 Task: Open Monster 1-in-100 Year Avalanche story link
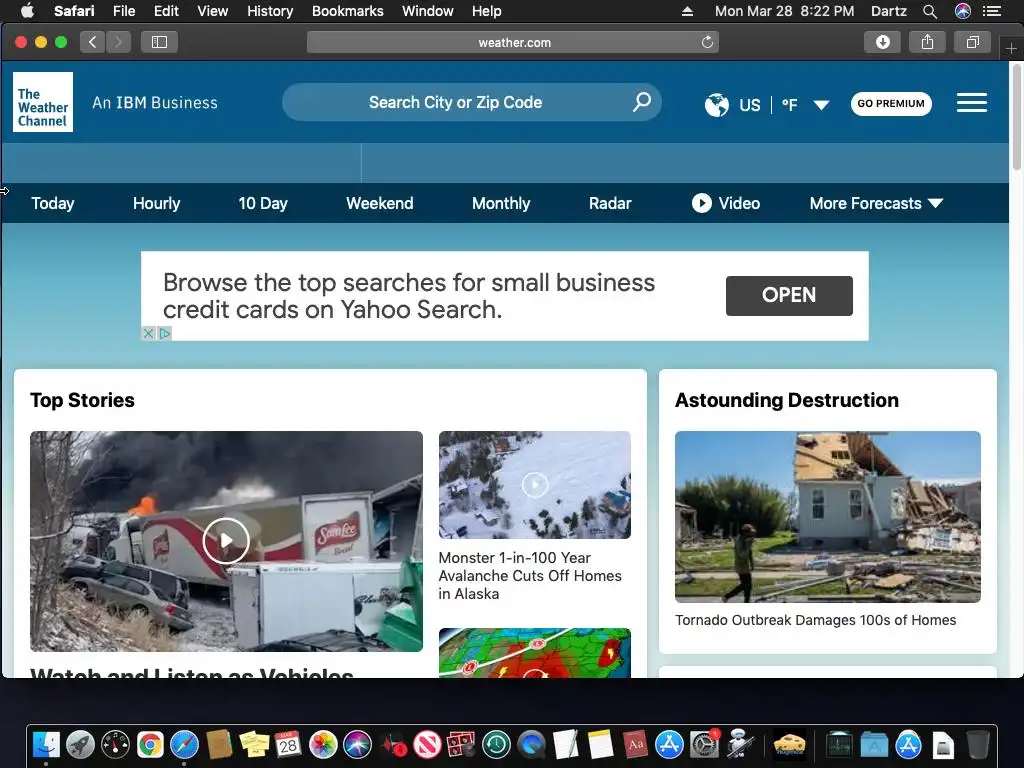pyautogui.click(x=530, y=576)
